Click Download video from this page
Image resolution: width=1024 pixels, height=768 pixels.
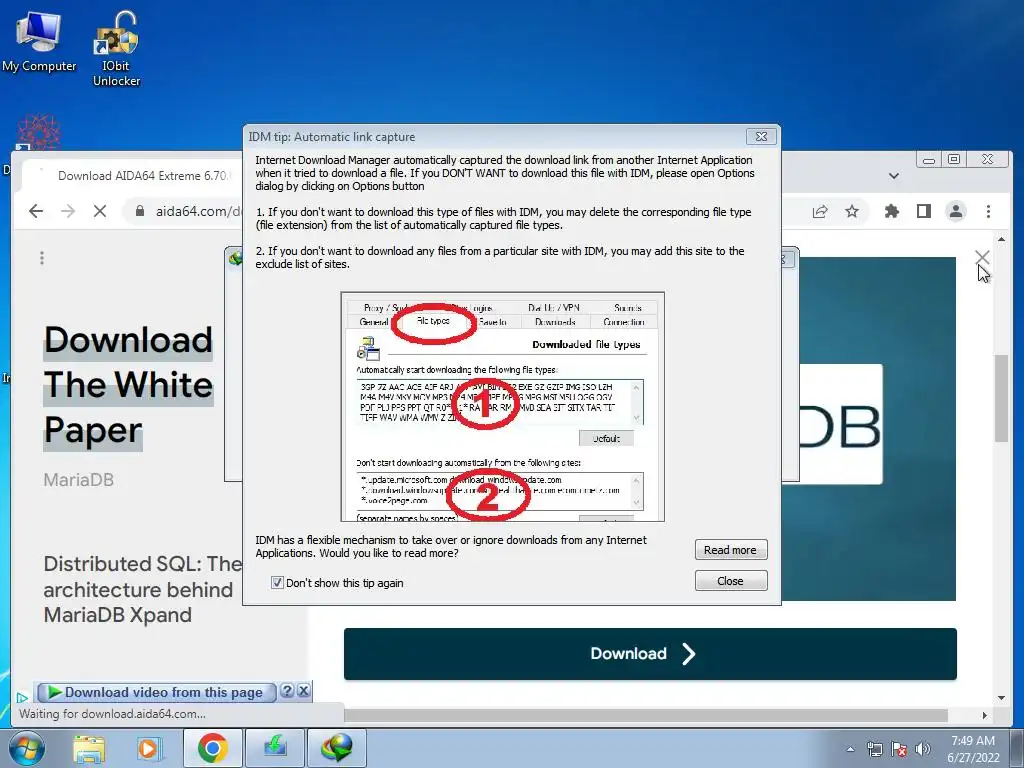[x=155, y=692]
